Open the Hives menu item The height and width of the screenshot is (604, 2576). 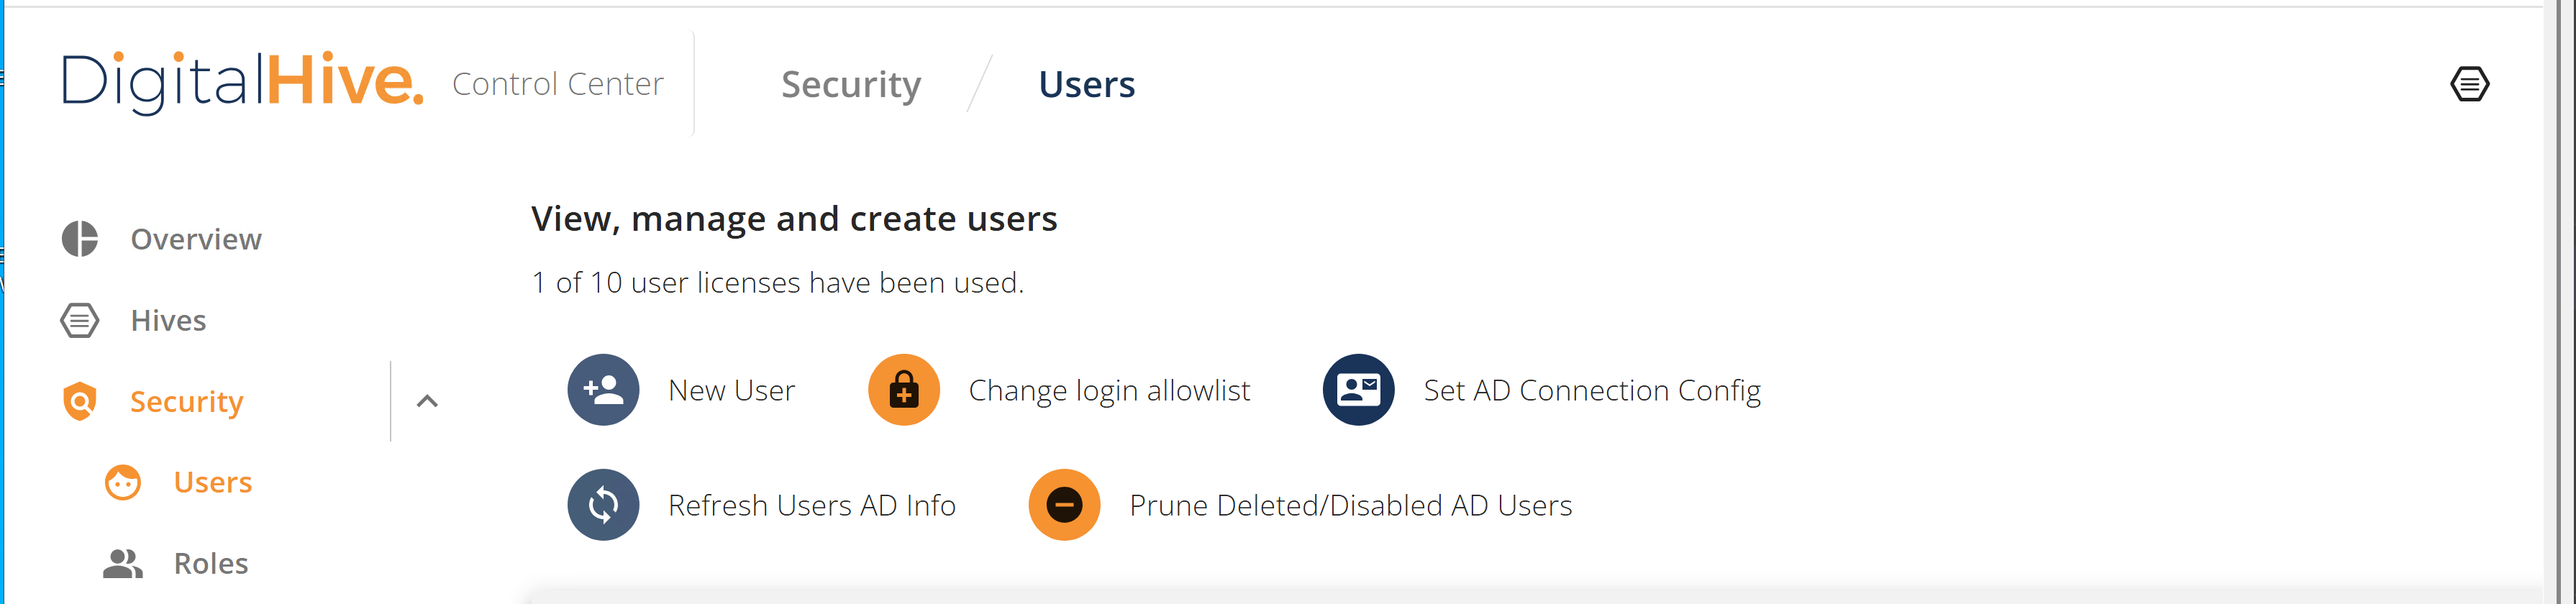pos(168,320)
